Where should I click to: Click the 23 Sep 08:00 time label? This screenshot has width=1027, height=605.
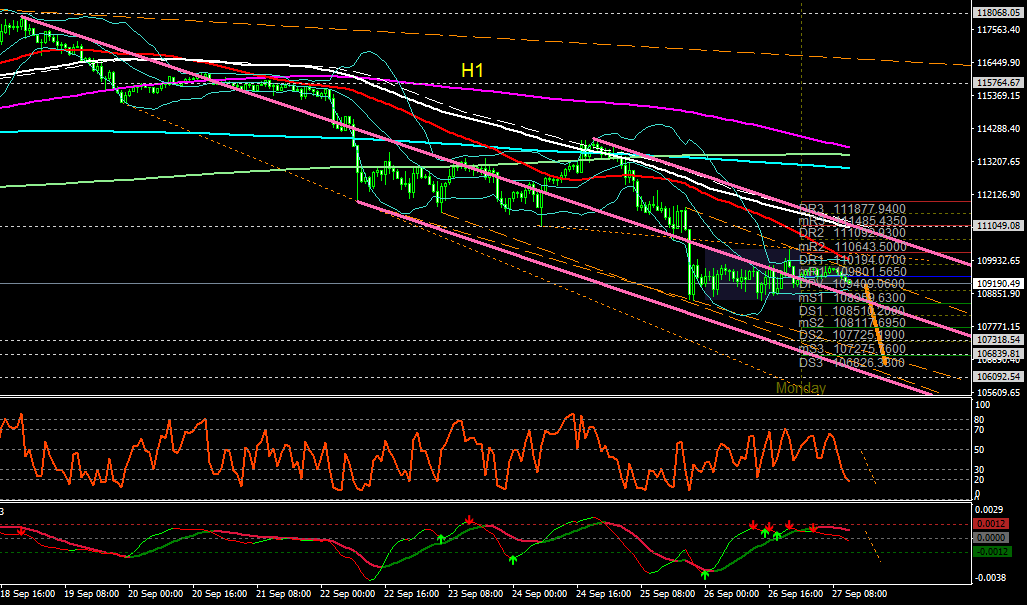(x=476, y=594)
